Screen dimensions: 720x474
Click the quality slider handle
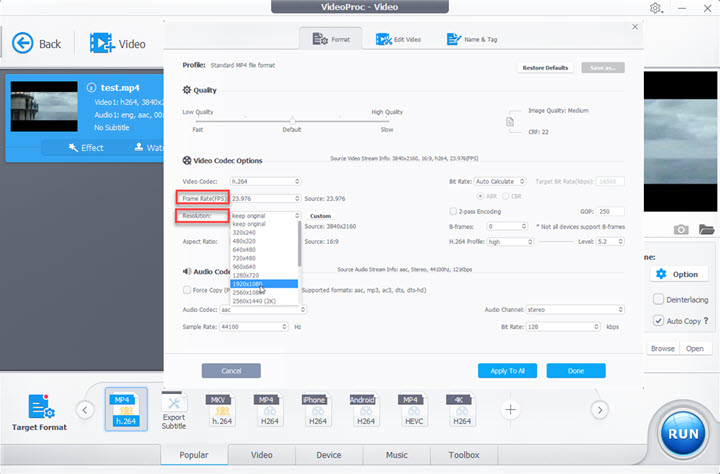(x=292, y=121)
